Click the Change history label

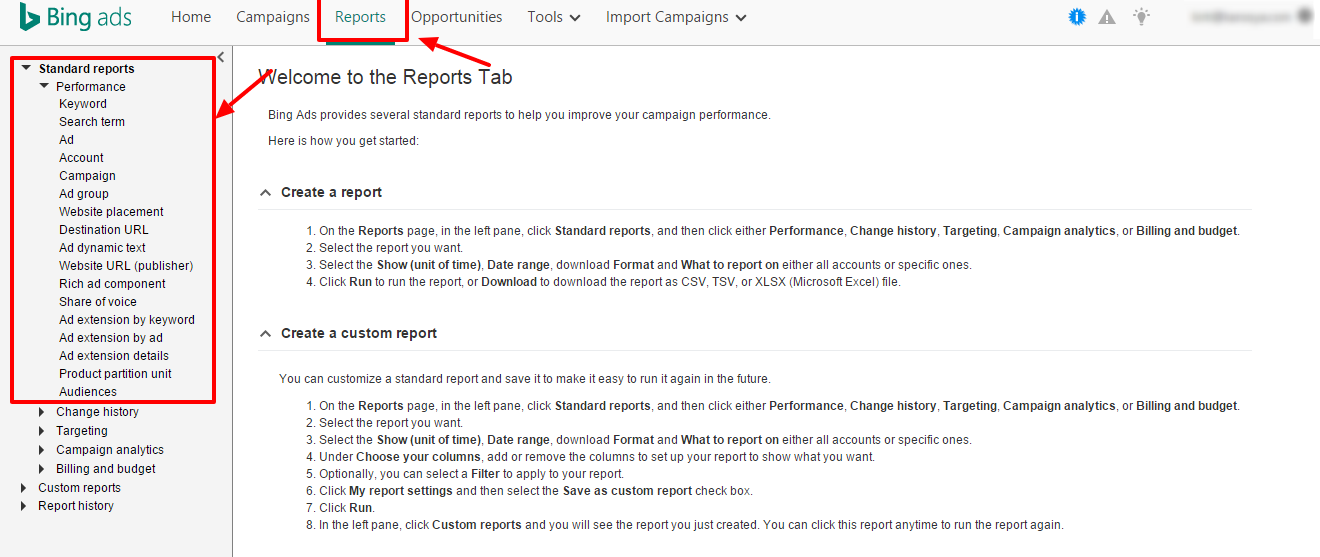pyautogui.click(x=97, y=412)
